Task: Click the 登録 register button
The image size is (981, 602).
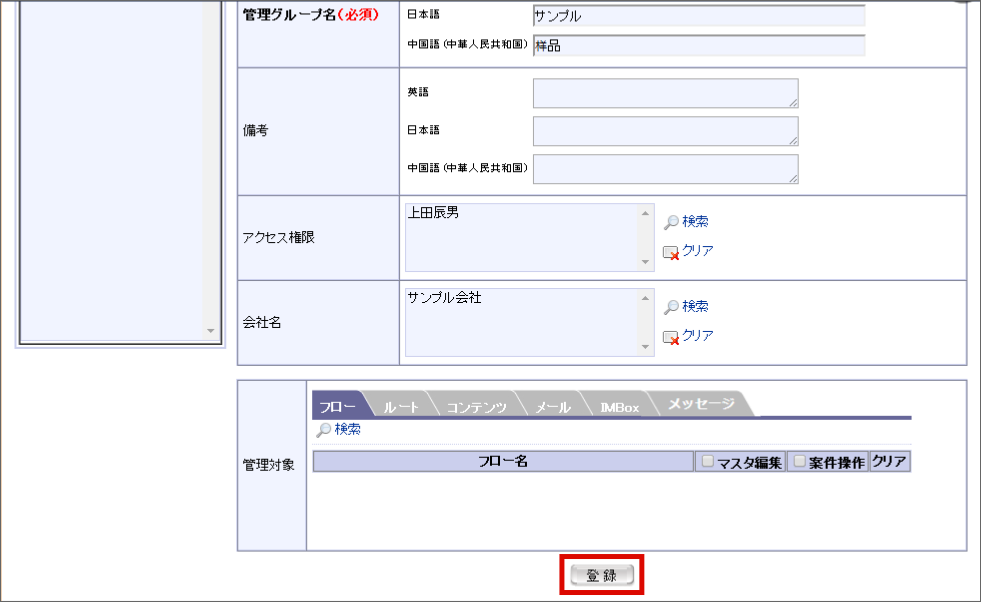Action: click(602, 575)
